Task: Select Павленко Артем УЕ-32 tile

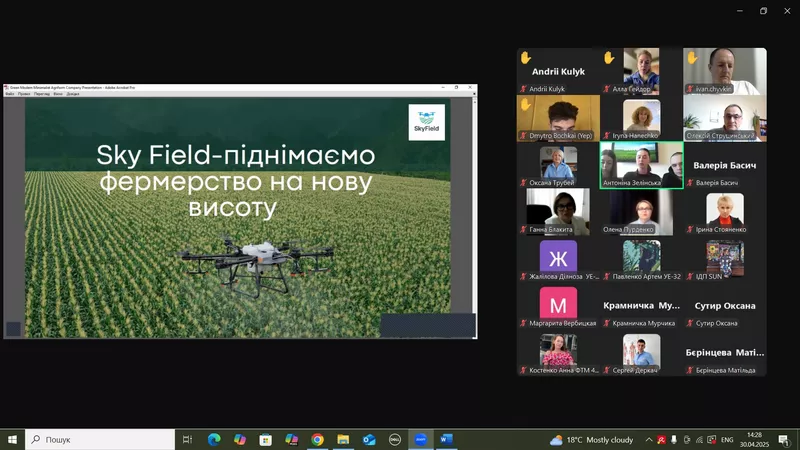Action: pyautogui.click(x=641, y=259)
